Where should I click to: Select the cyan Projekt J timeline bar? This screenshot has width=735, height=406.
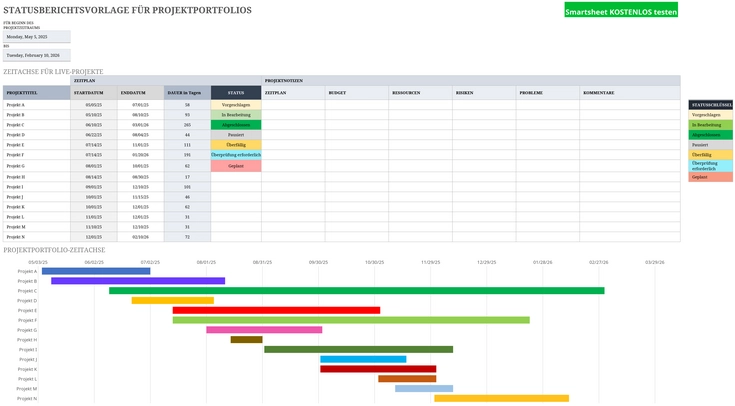click(363, 360)
